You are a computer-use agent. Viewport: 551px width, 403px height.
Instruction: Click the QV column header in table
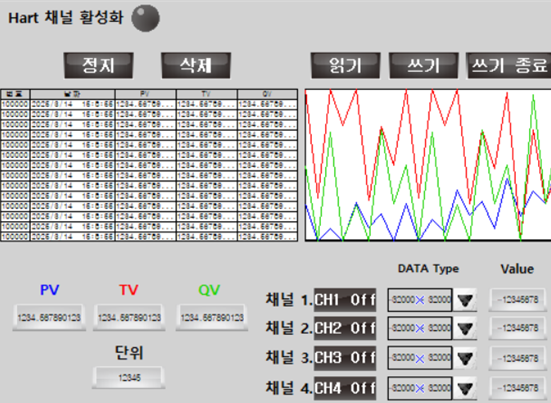267,94
